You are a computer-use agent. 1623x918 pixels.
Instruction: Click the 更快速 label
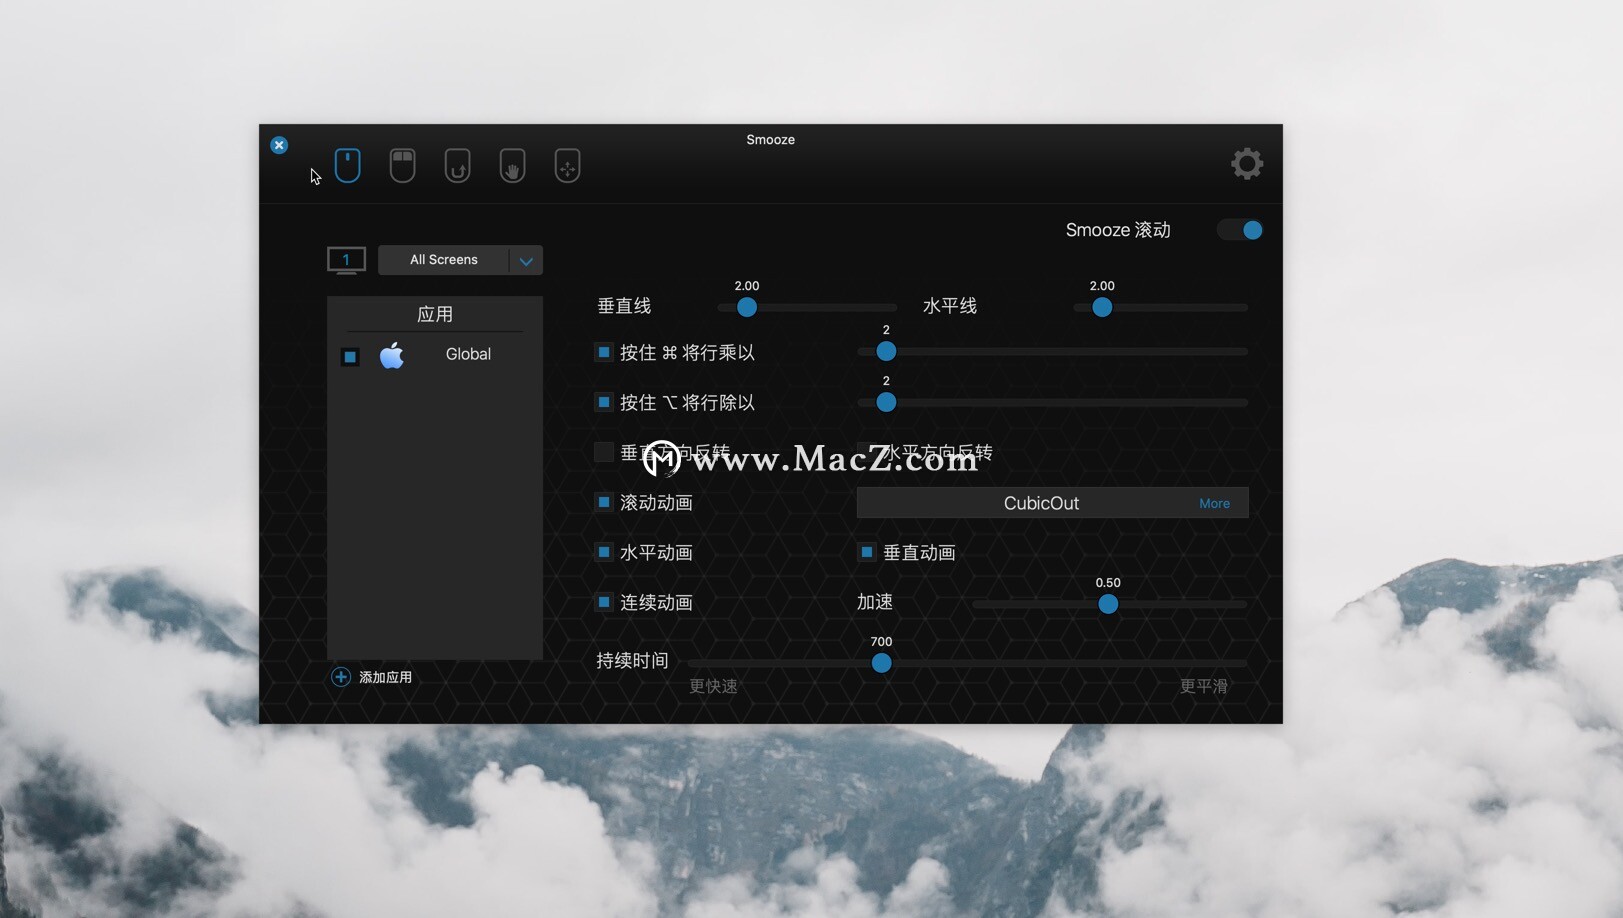[713, 686]
